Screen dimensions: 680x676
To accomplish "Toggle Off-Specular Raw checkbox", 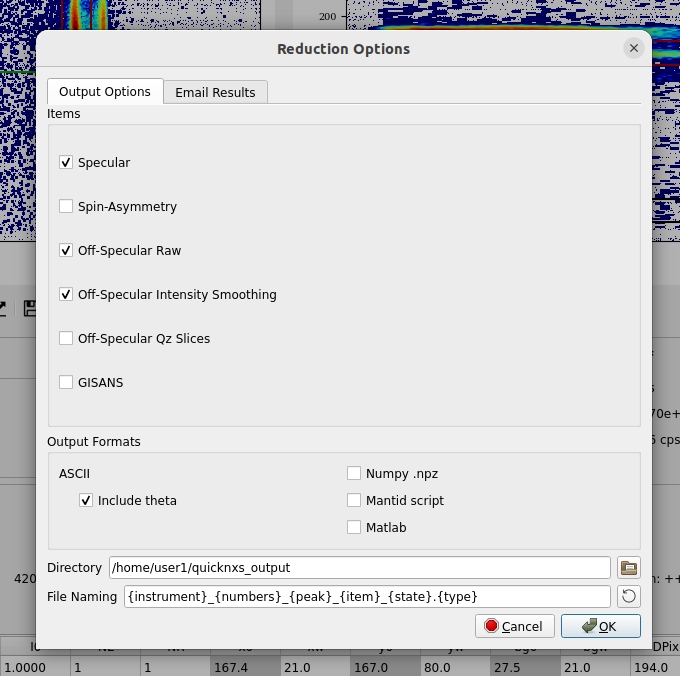I will pos(66,251).
